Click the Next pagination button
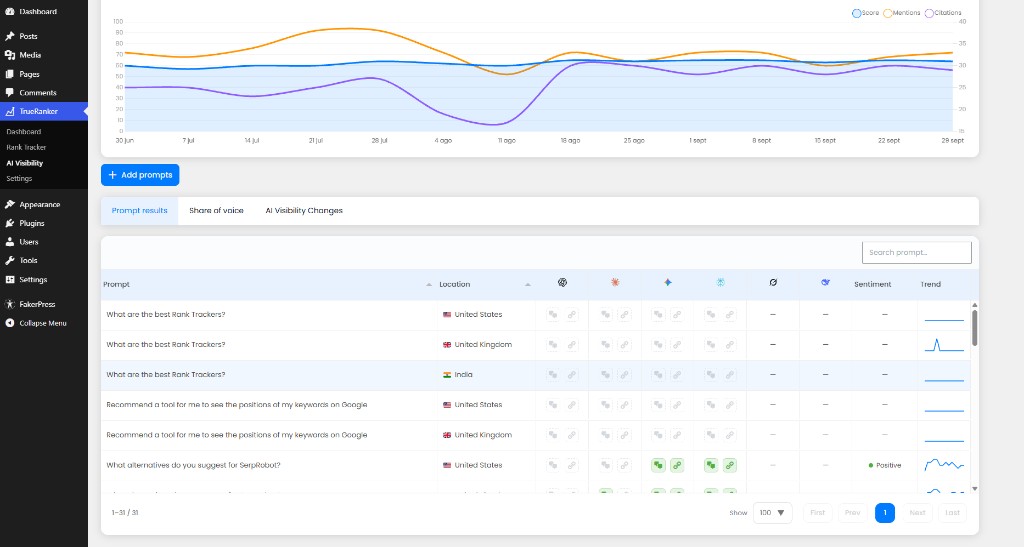The height and width of the screenshot is (547, 1024). pyautogui.click(x=917, y=513)
